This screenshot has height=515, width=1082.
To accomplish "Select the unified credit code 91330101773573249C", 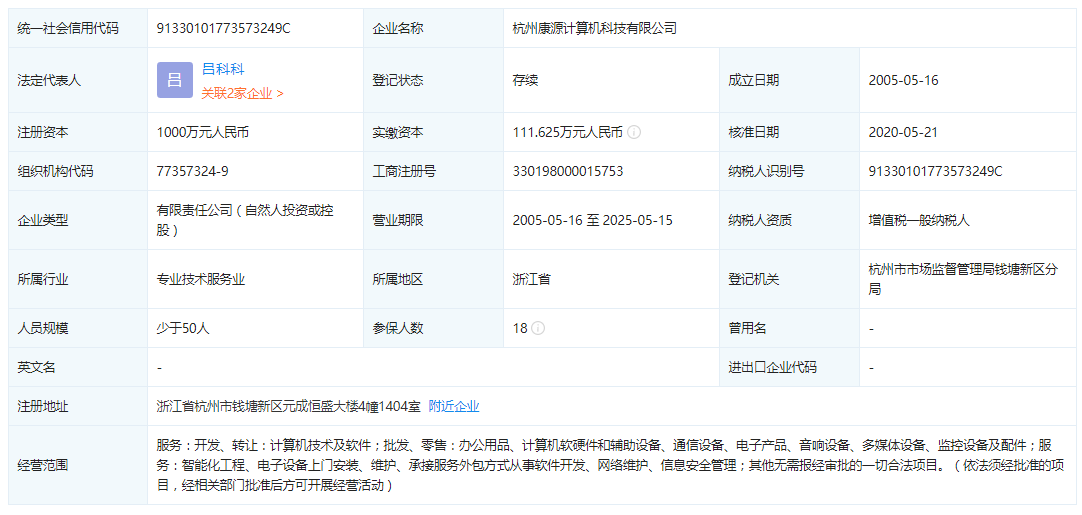I will (x=224, y=28).
